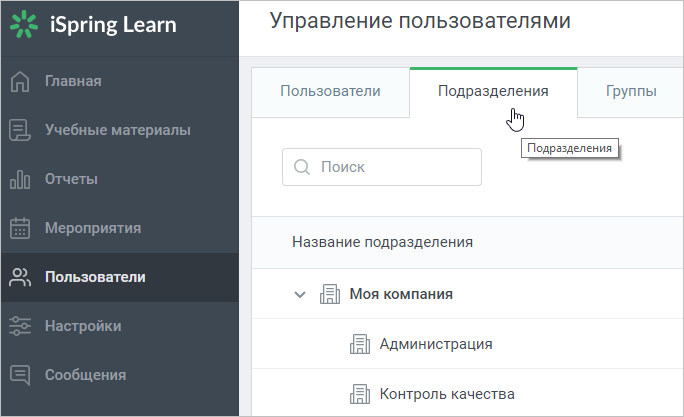Viewport: 684px width, 417px height.
Task: Open Настройки via the sliders icon
Action: click(20, 326)
